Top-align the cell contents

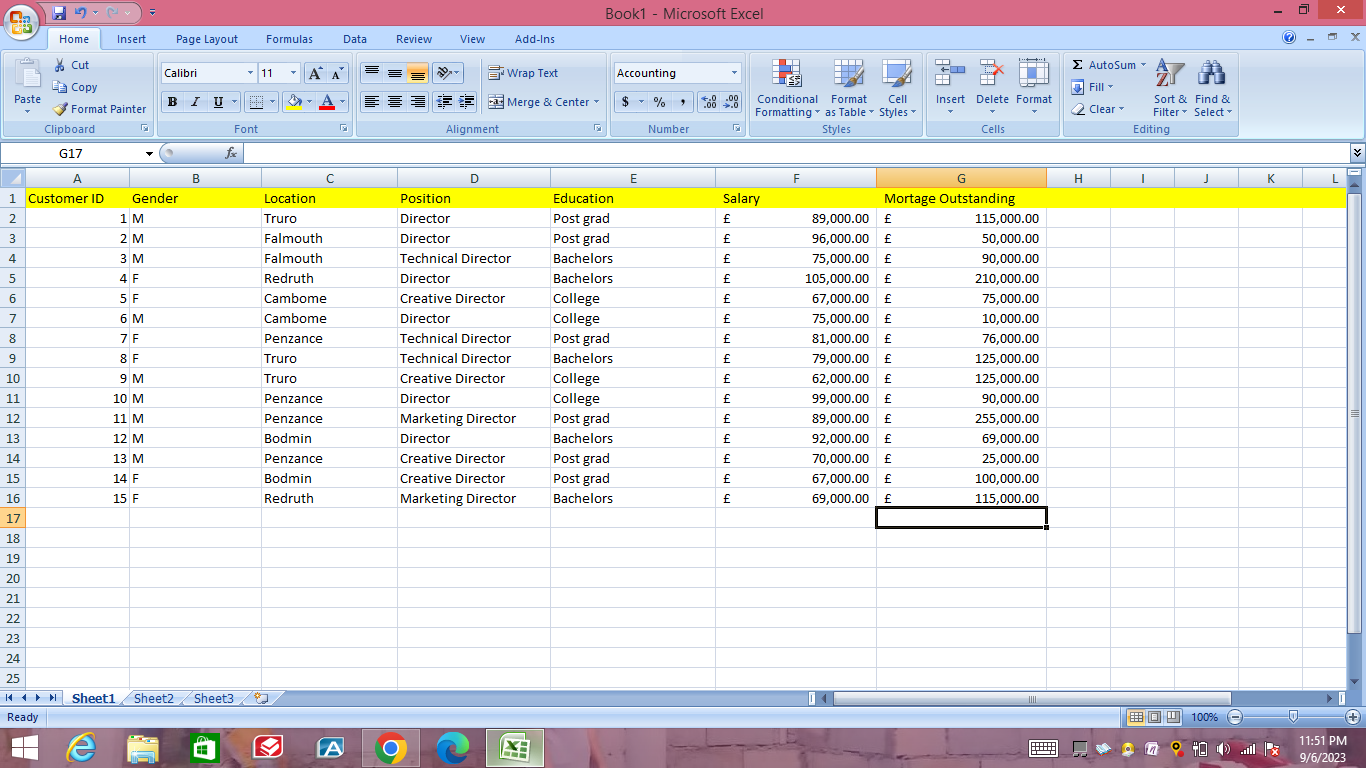pos(372,73)
